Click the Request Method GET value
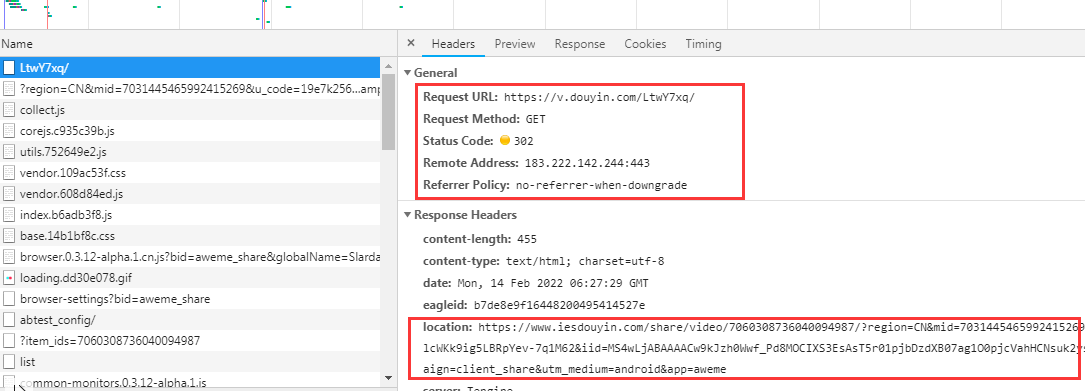This screenshot has width=1085, height=391. point(536,119)
